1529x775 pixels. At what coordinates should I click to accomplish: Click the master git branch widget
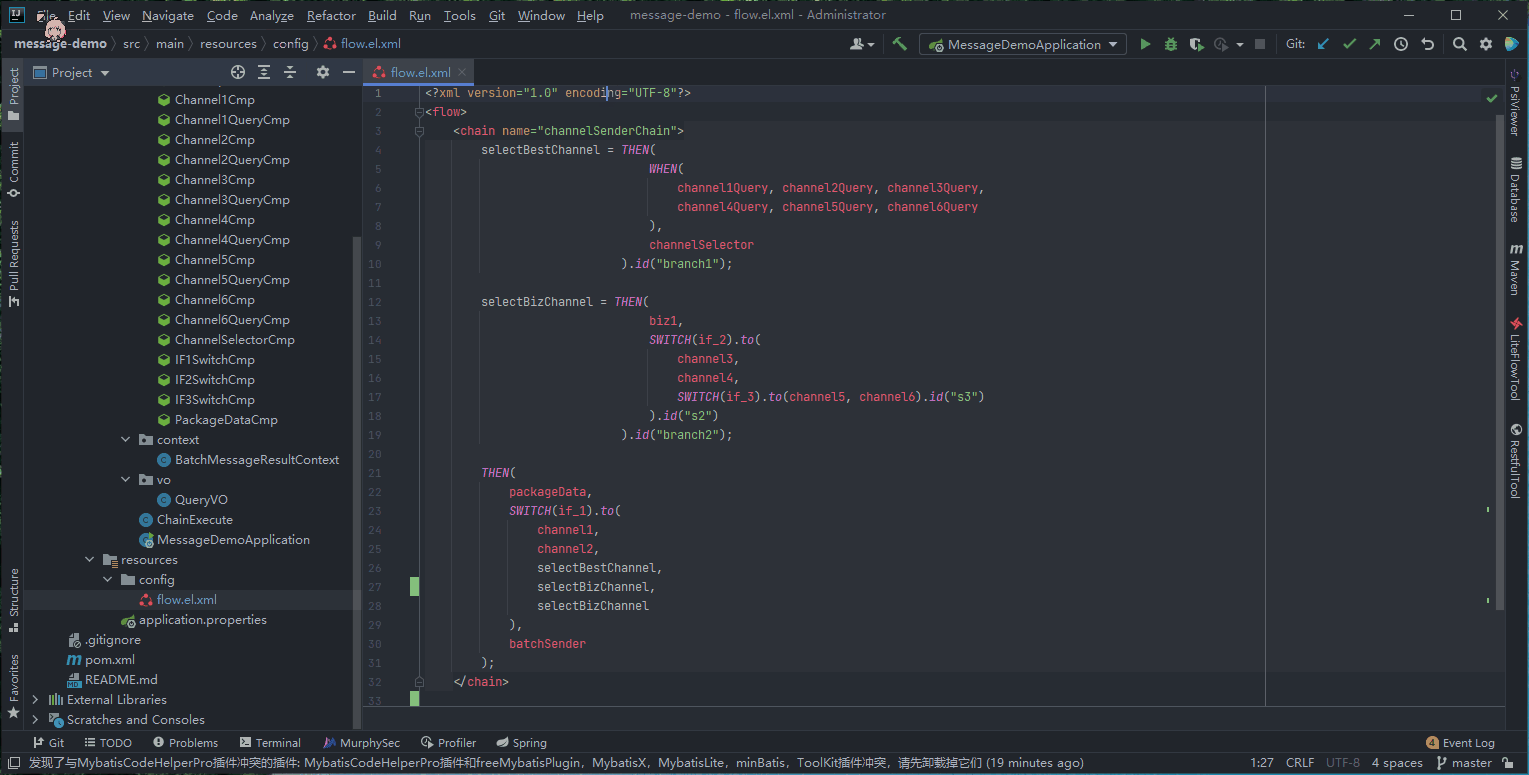pyautogui.click(x=1464, y=763)
